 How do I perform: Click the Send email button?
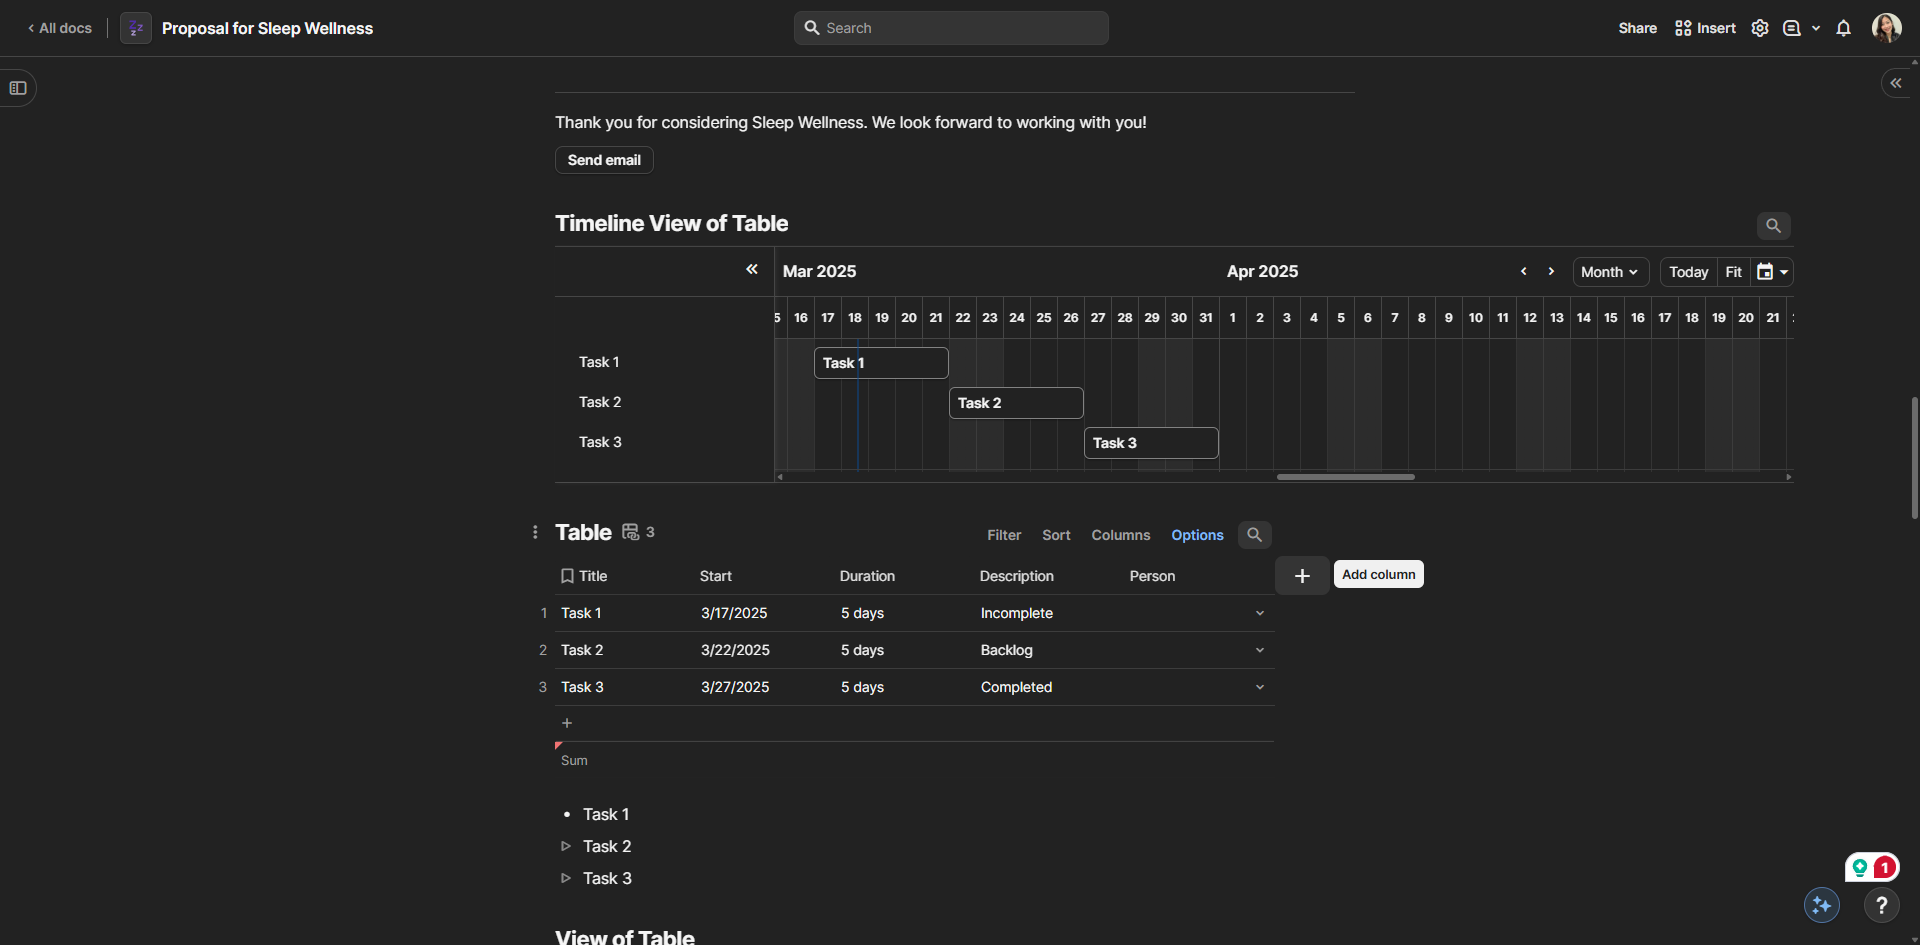[604, 160]
